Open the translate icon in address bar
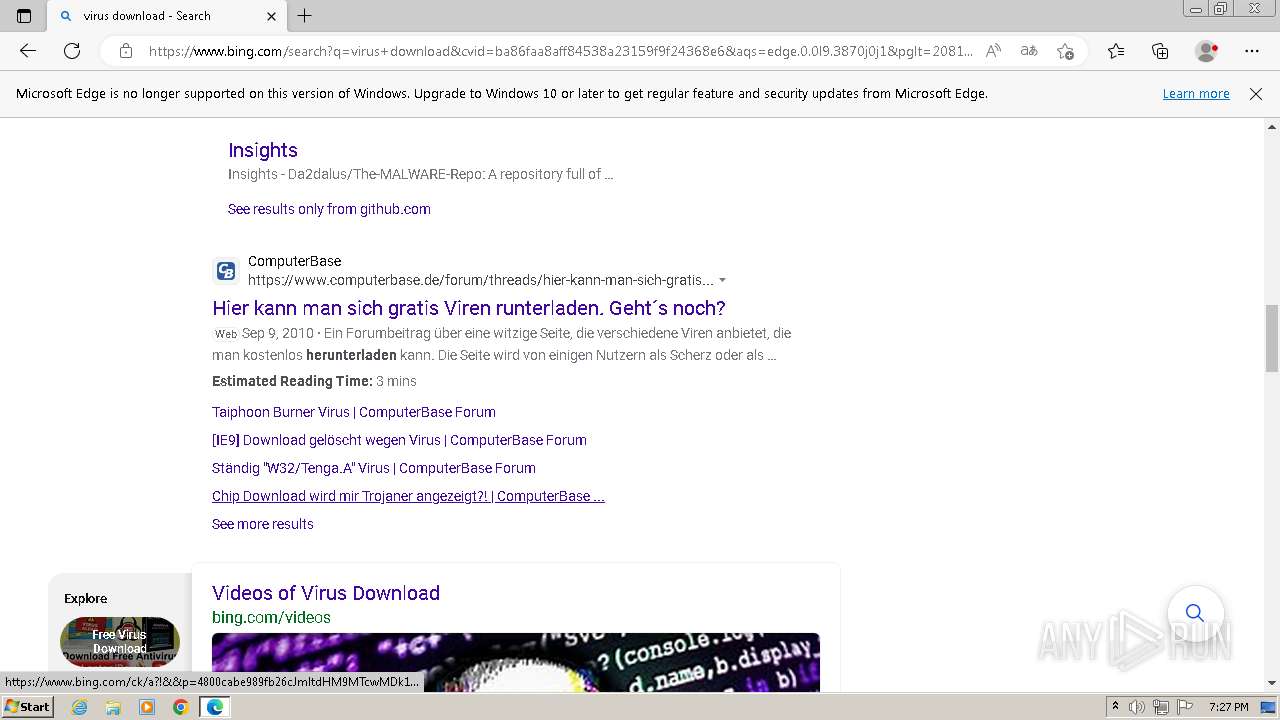Screen dimensions: 1280x720 point(1029,51)
